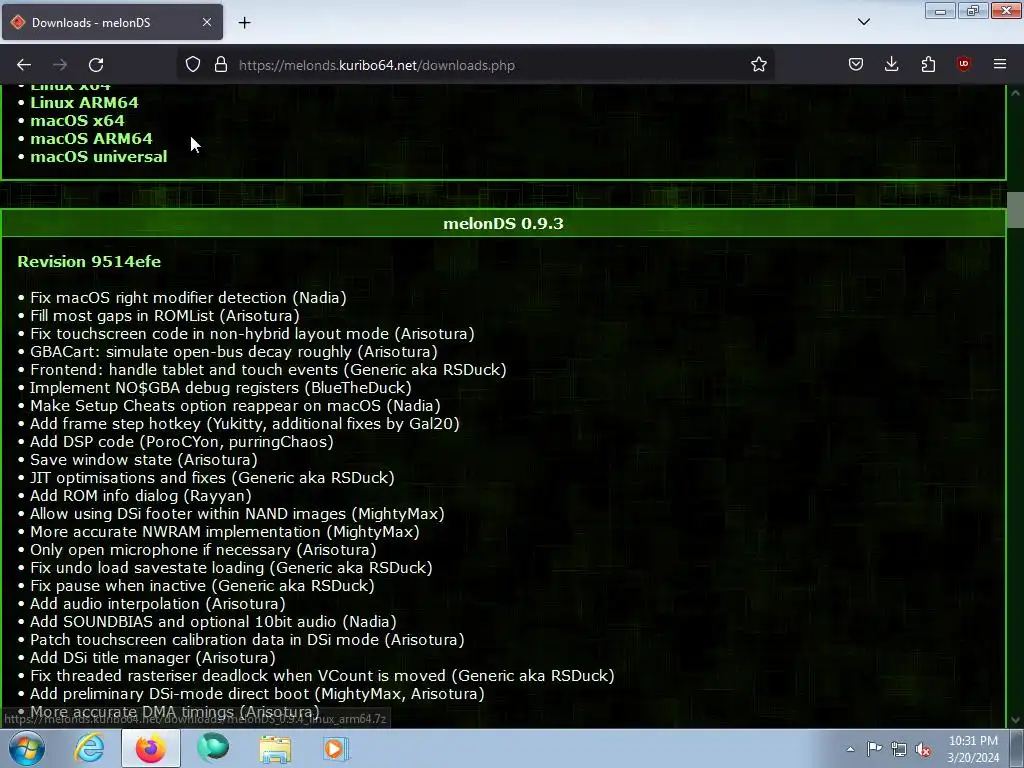Download the macOS ARM64 build
1024x768 pixels.
click(x=91, y=138)
